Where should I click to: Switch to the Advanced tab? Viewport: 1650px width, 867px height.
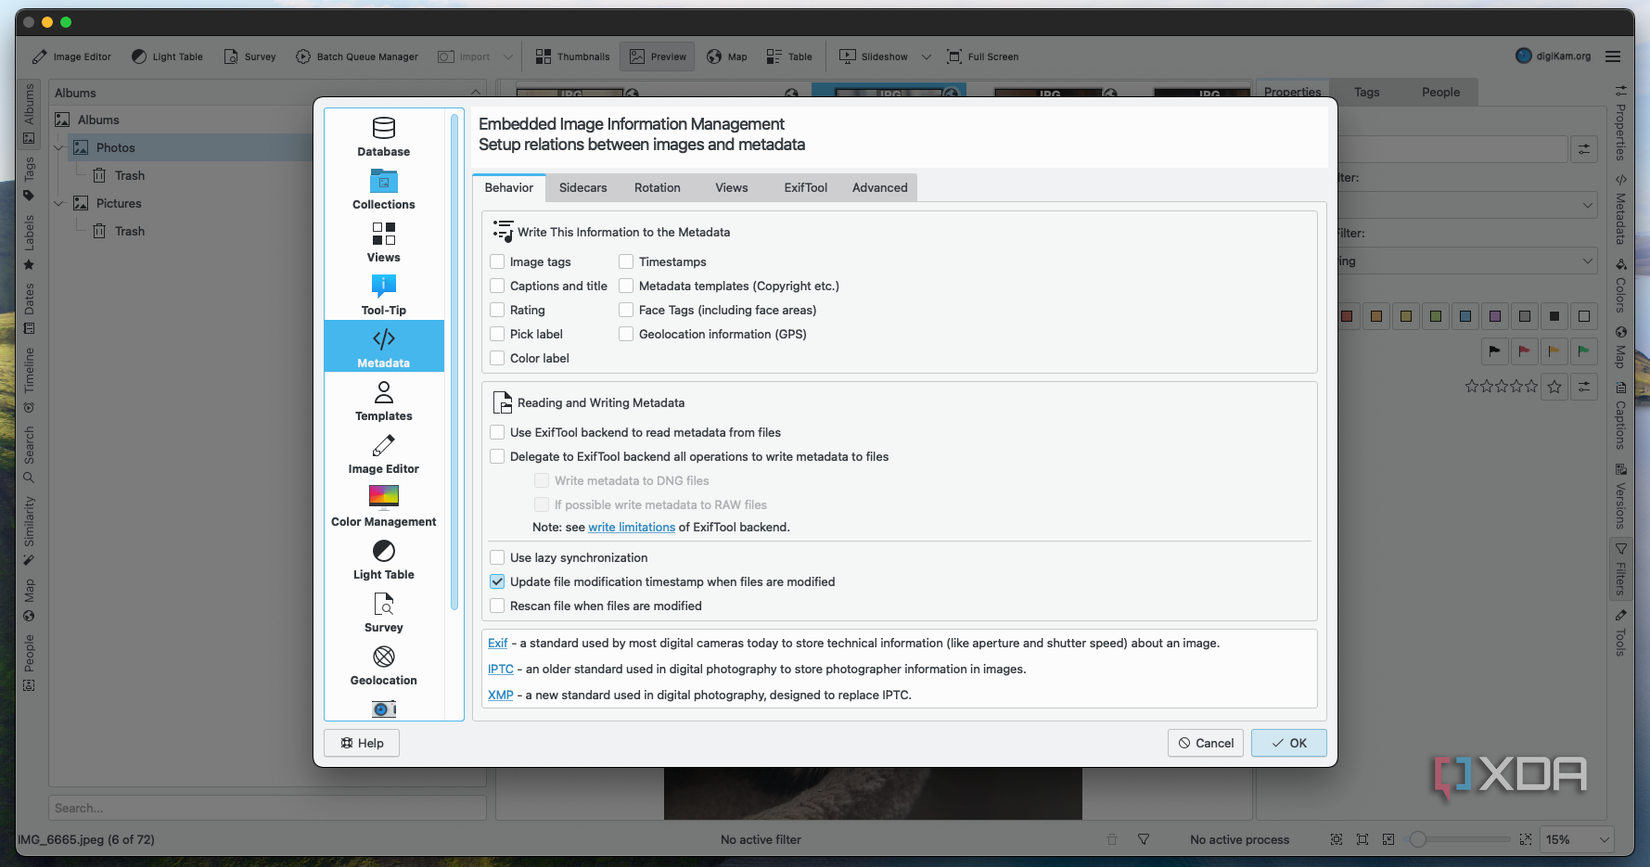[880, 188]
